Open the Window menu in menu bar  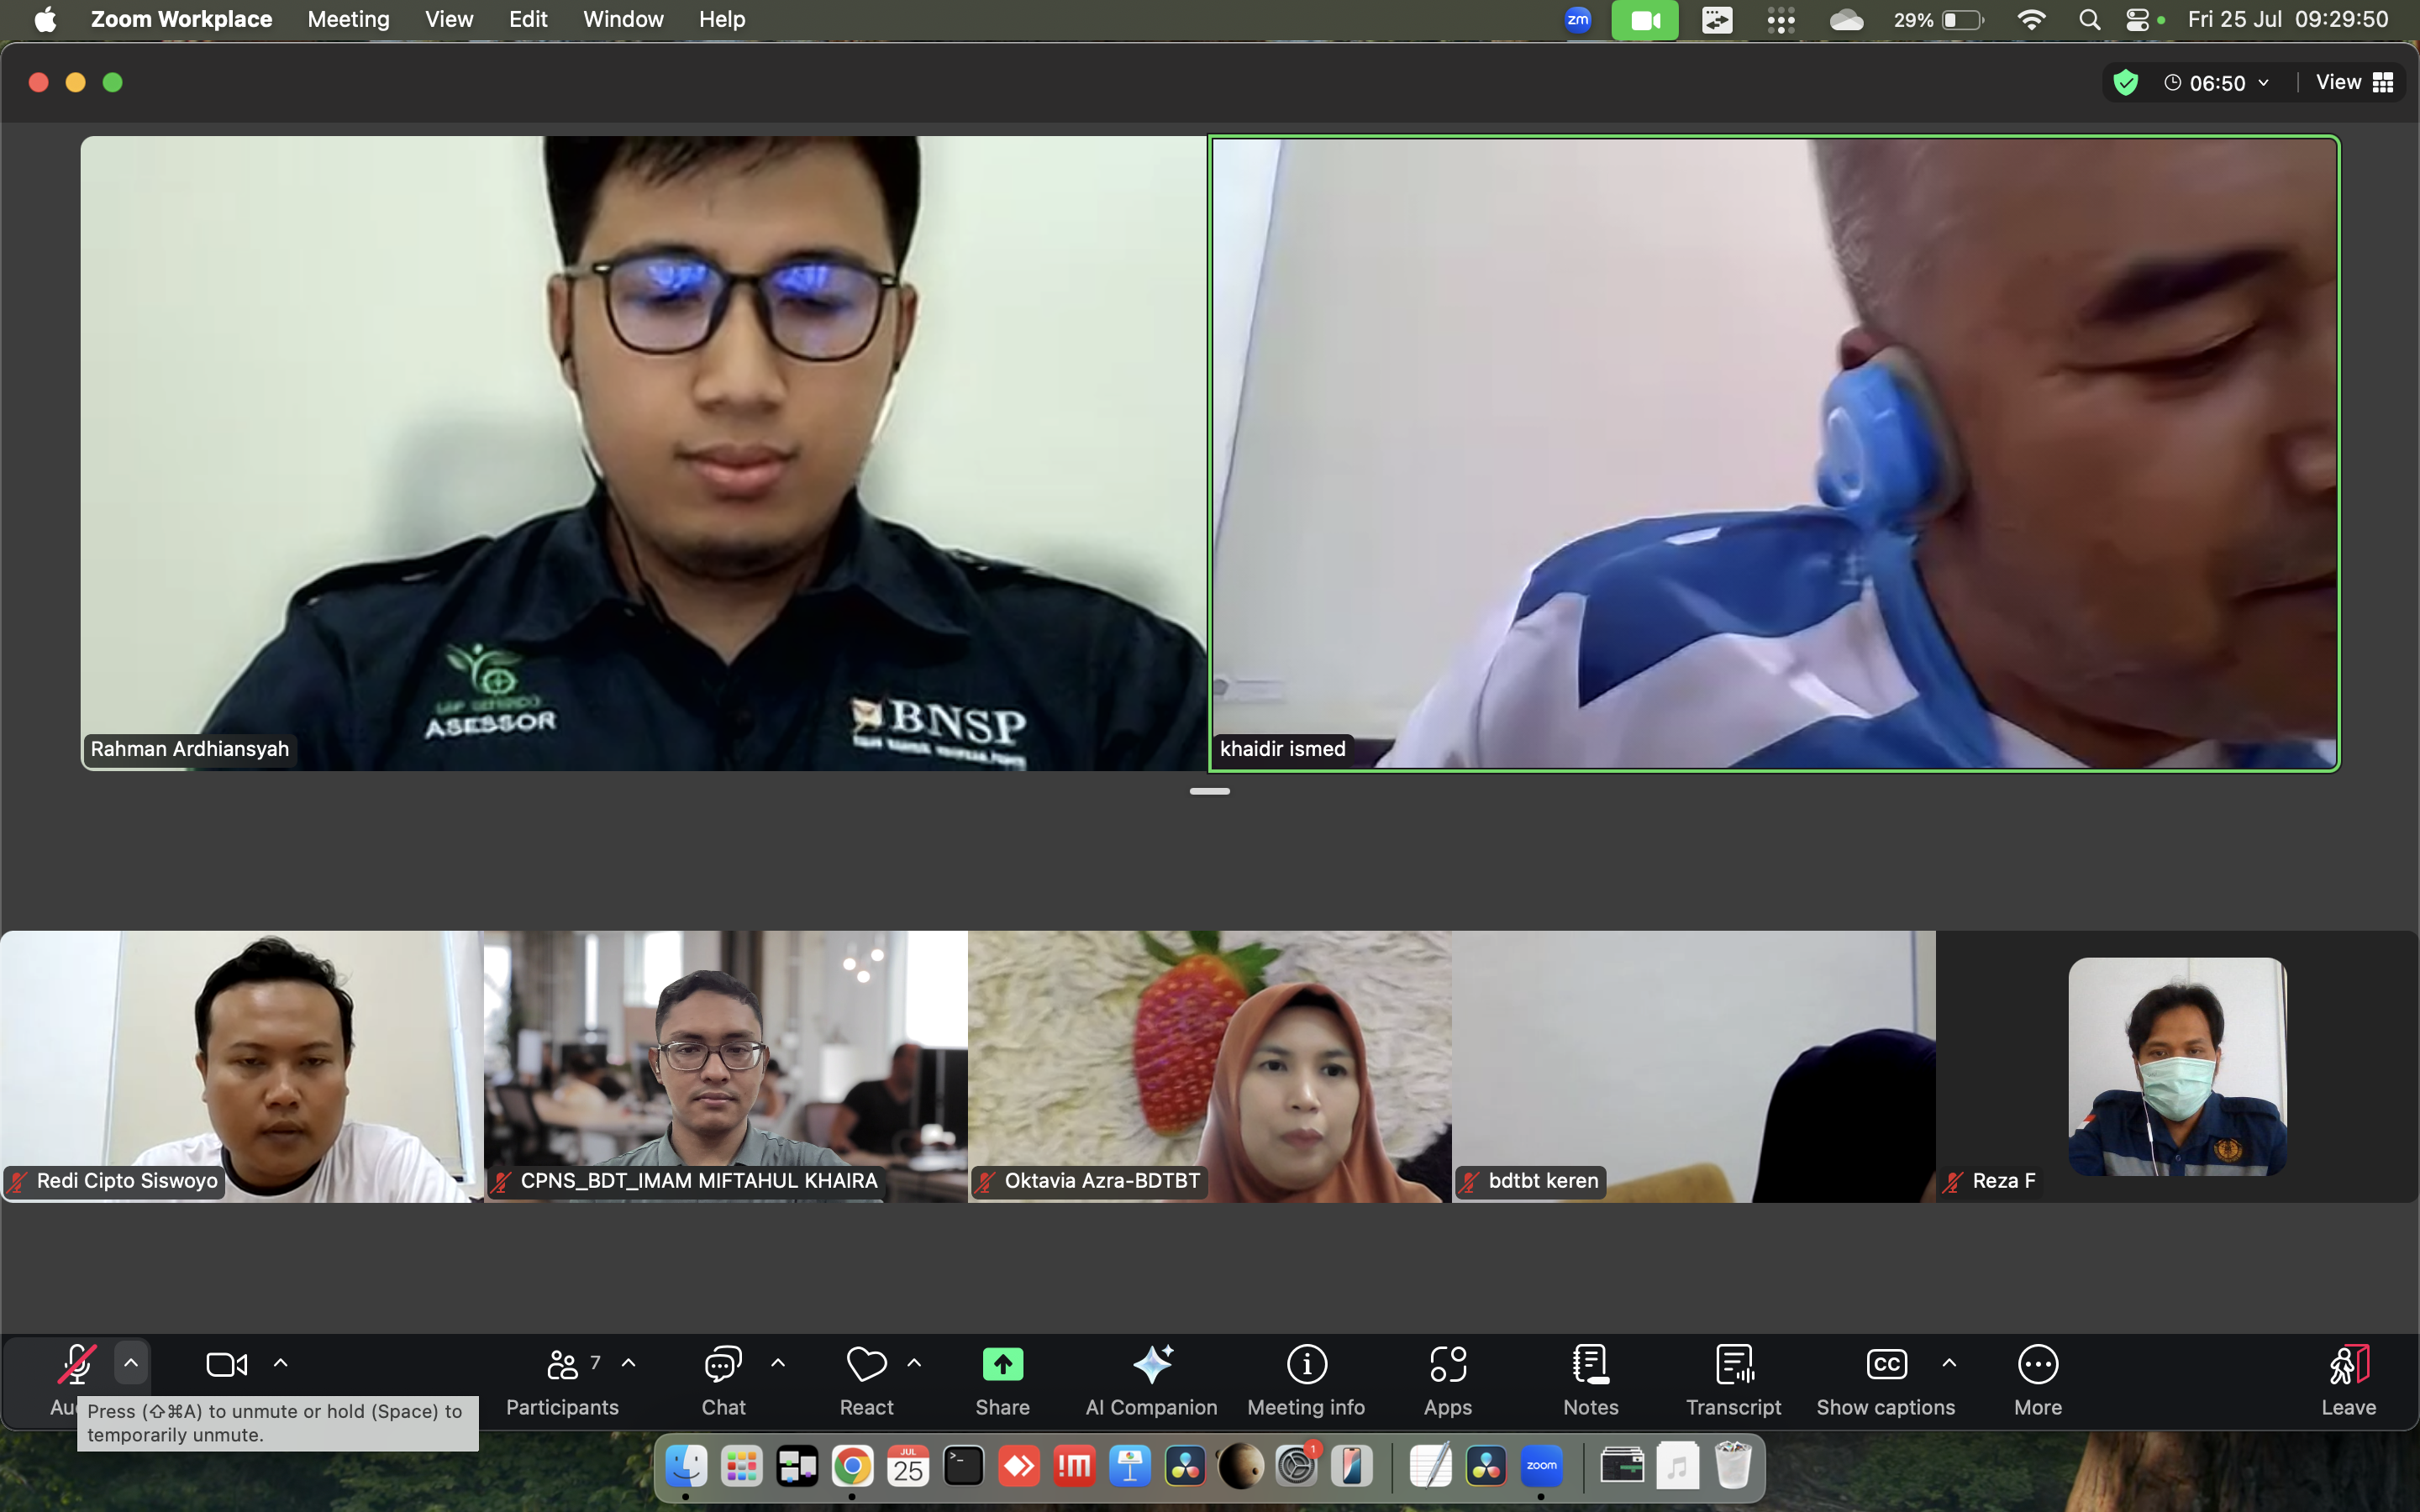(623, 19)
